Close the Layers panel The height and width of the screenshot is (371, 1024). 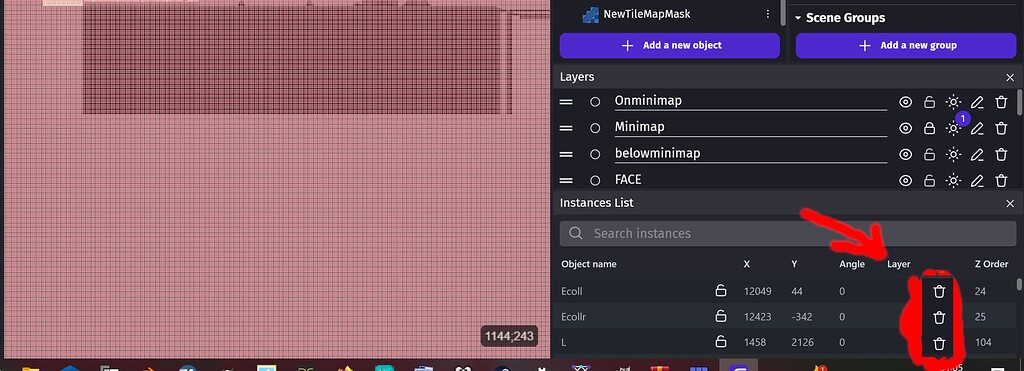(1010, 77)
